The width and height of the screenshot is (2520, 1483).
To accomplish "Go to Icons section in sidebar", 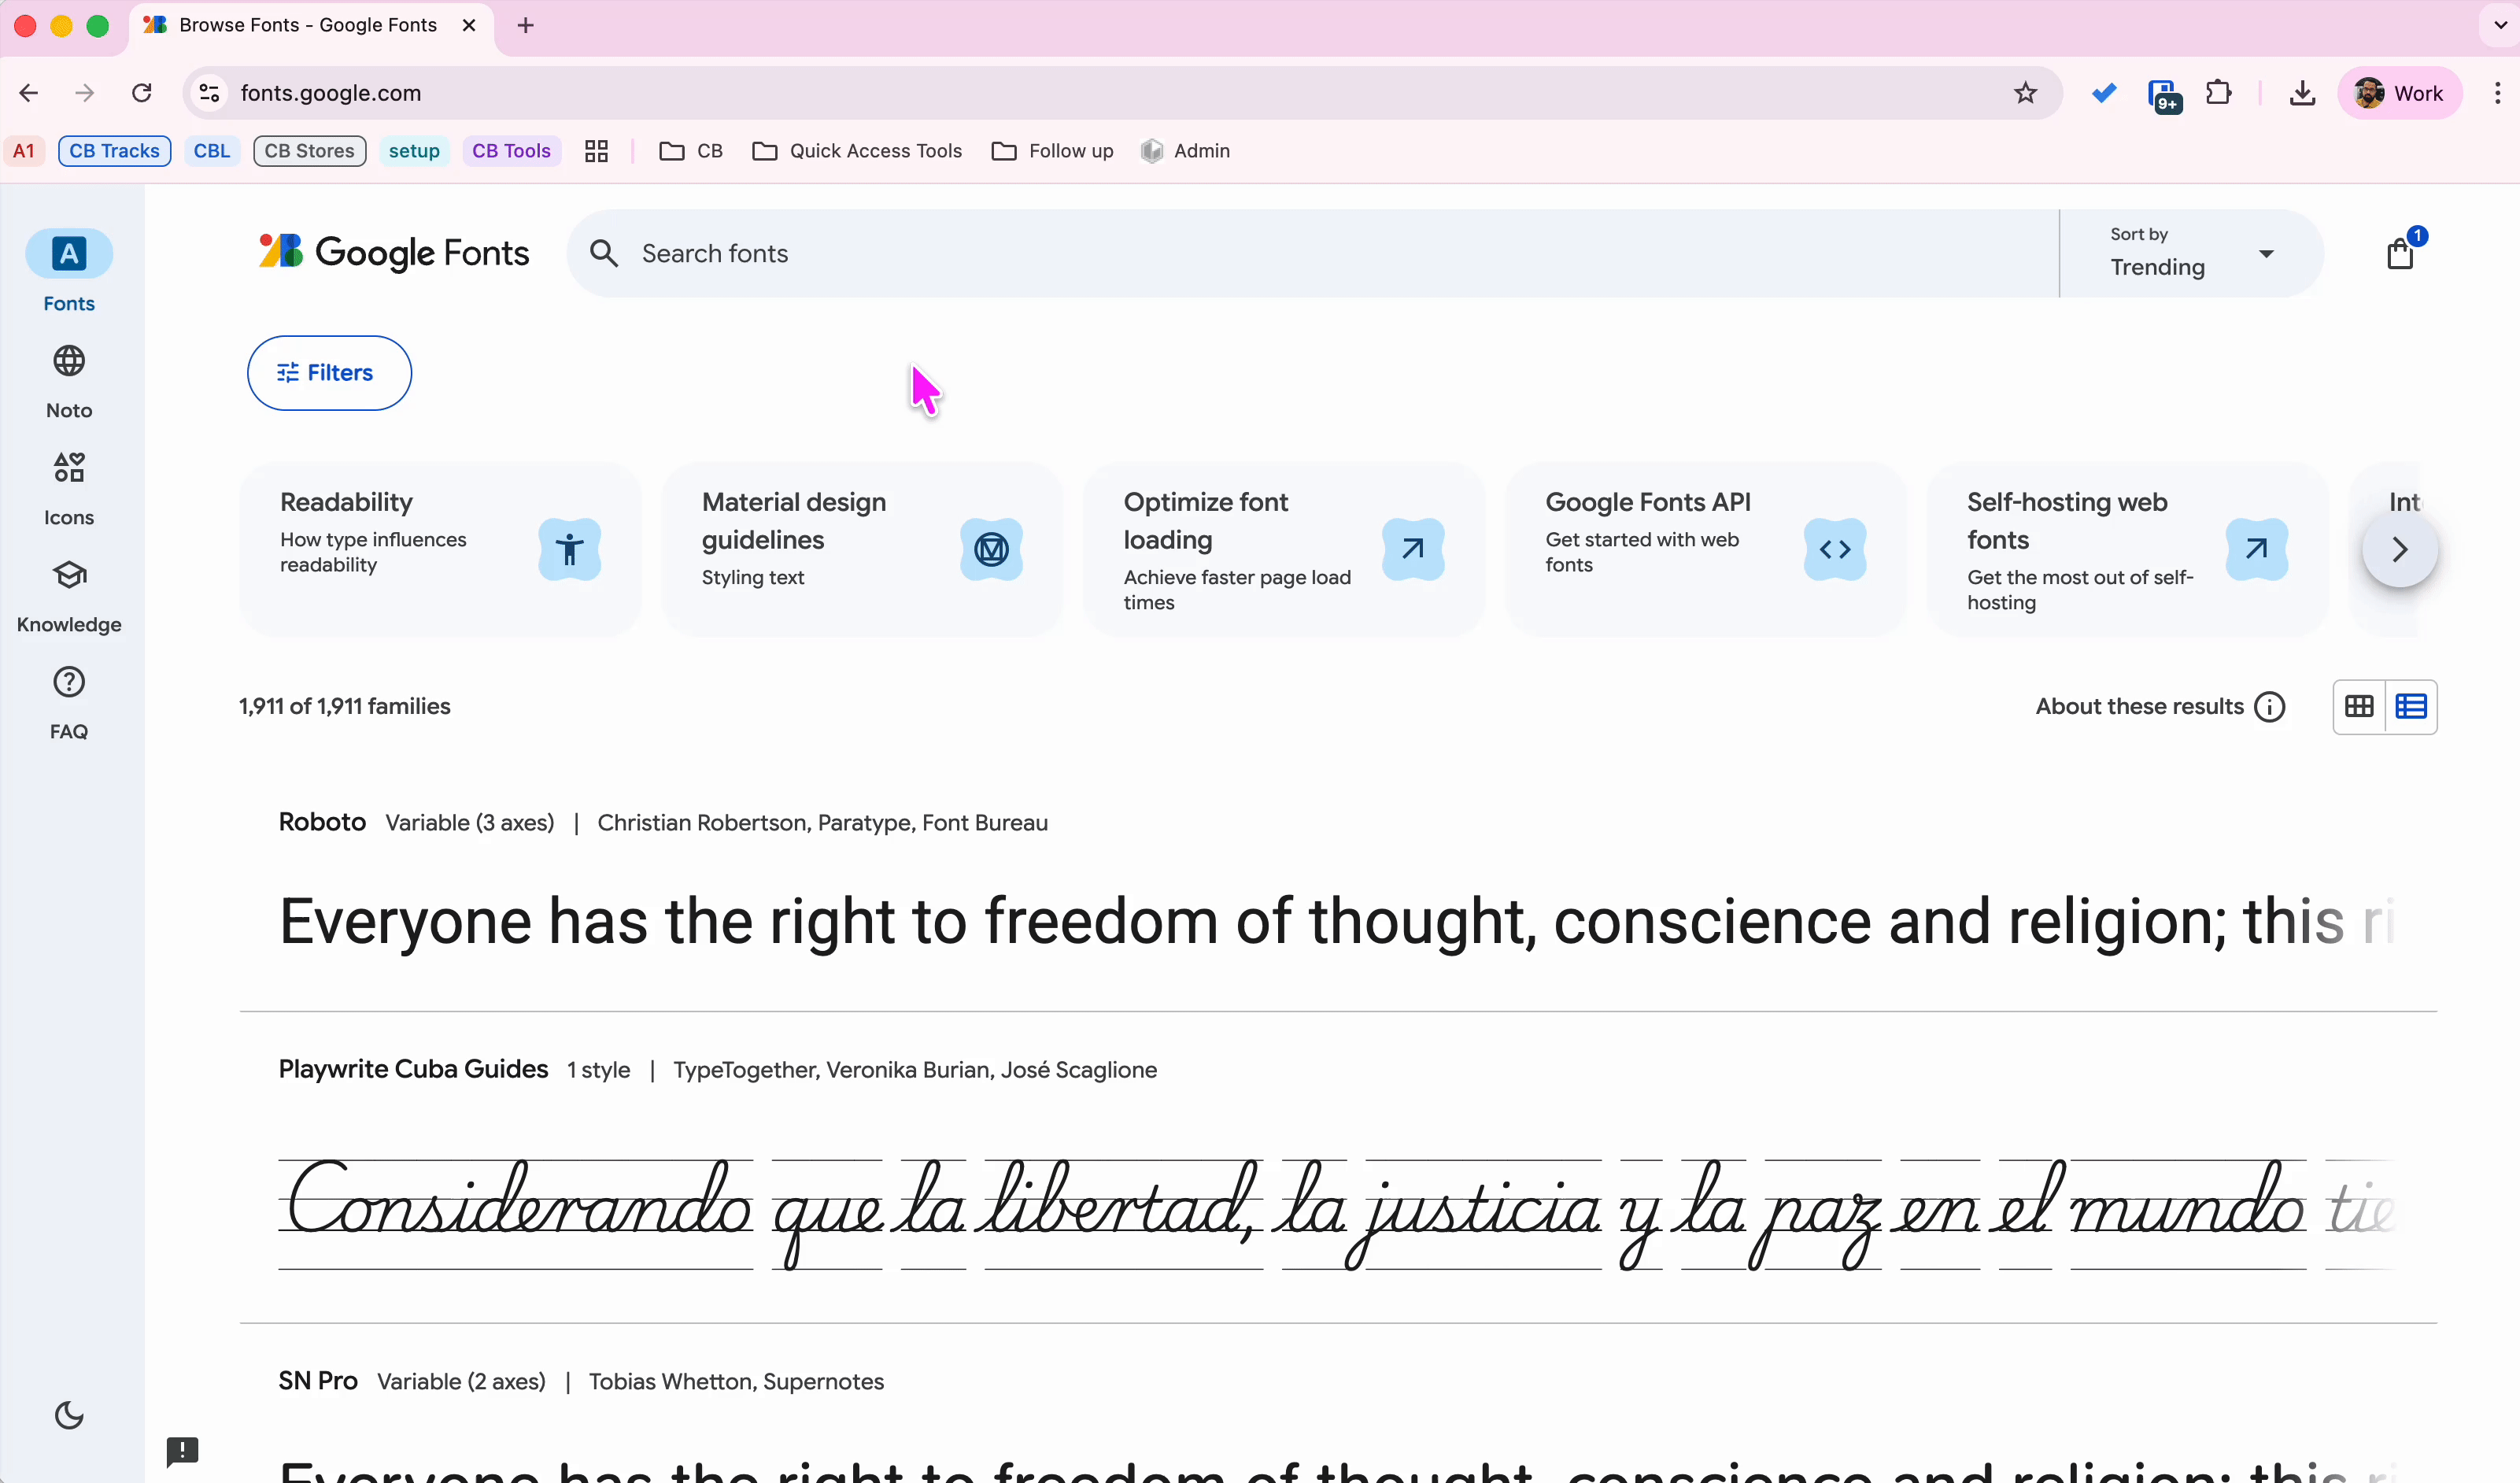I will pos(69,487).
